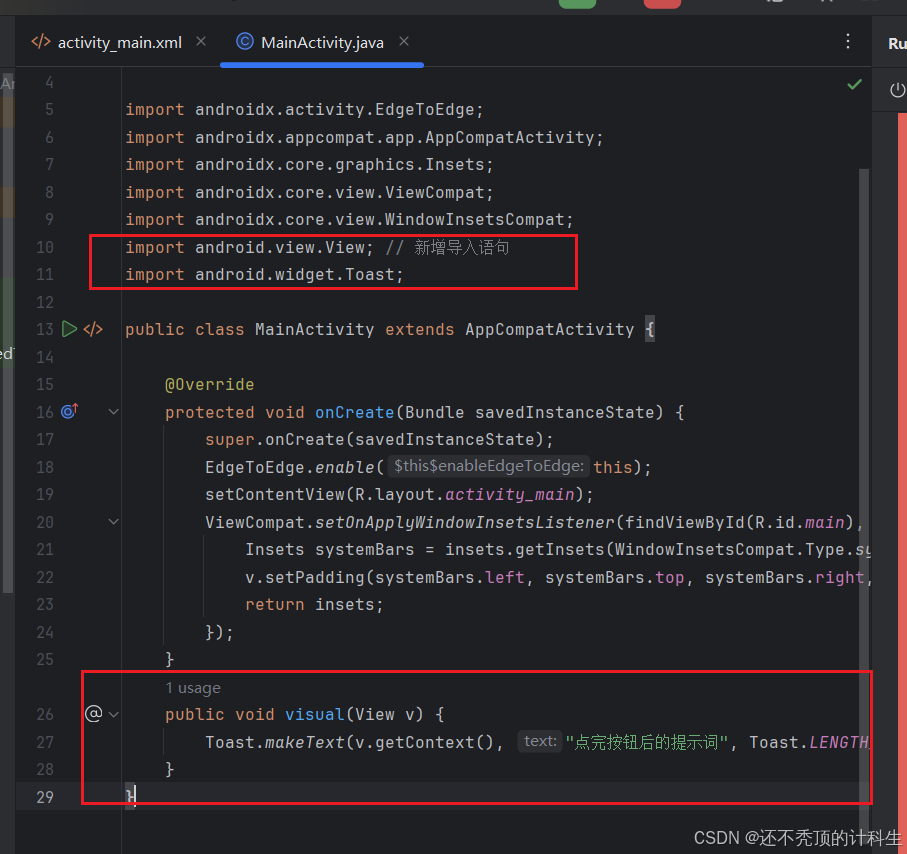Click the '@Override' annotation
907x854 pixels.
coord(209,385)
